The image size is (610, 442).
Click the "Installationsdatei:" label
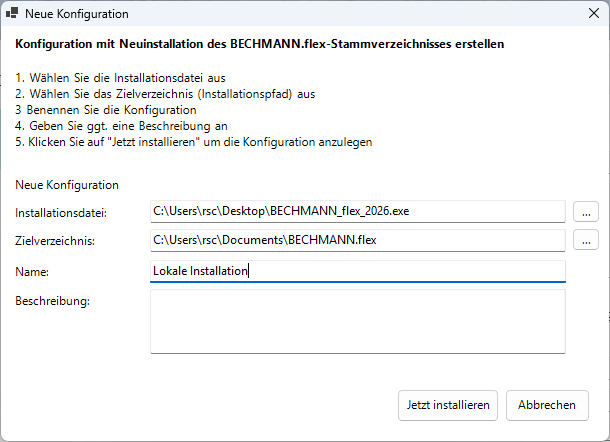(x=61, y=213)
